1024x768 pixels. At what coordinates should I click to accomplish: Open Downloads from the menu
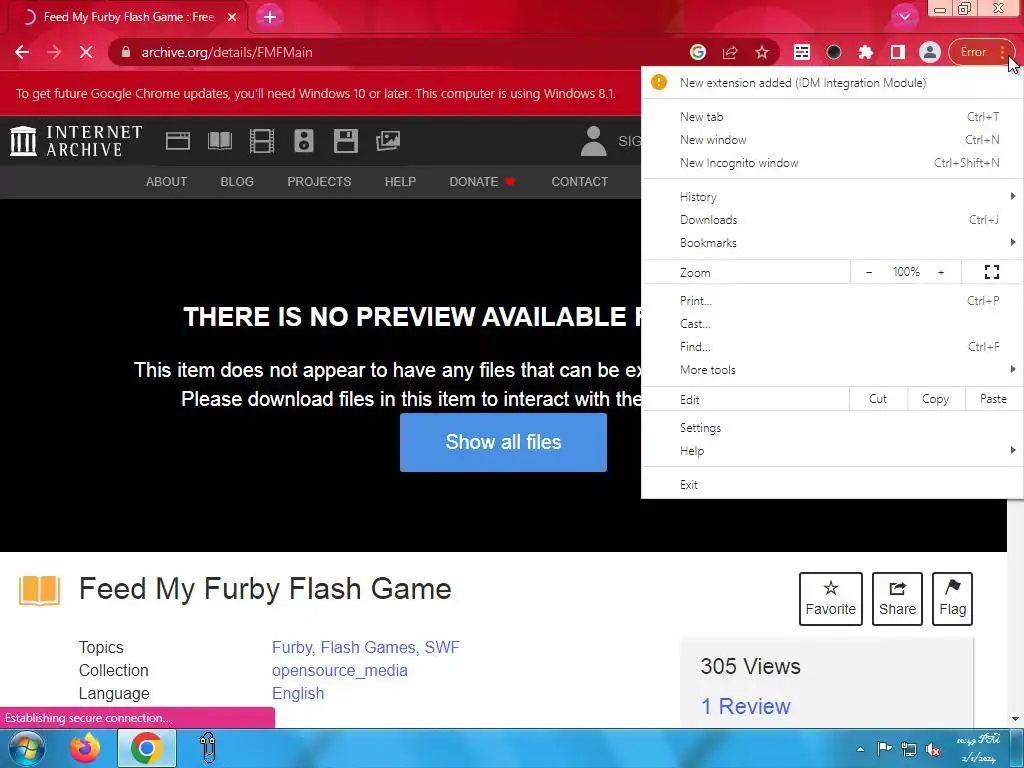click(x=832, y=219)
